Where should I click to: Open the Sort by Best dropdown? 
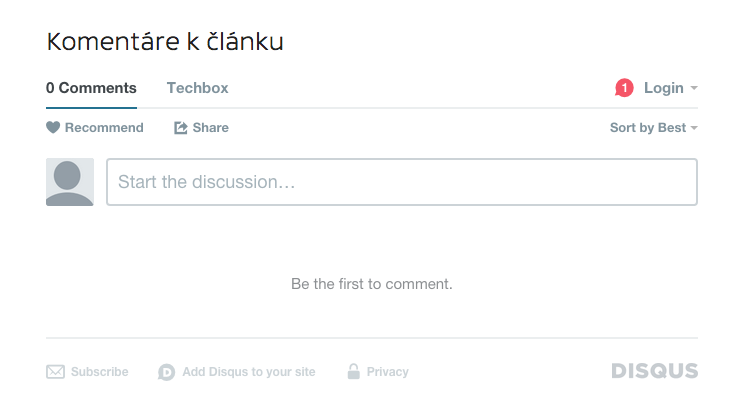tap(654, 127)
